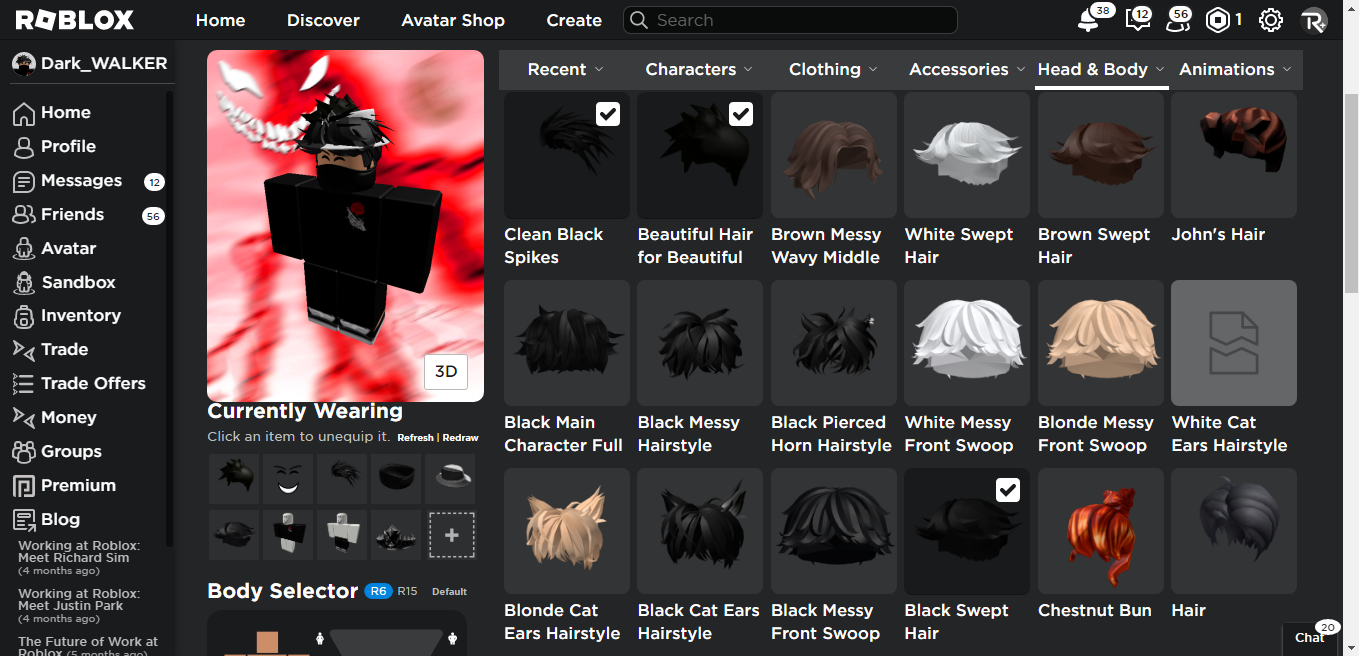This screenshot has width=1359, height=656.
Task: Unequip the smiling face item
Action: [x=288, y=479]
